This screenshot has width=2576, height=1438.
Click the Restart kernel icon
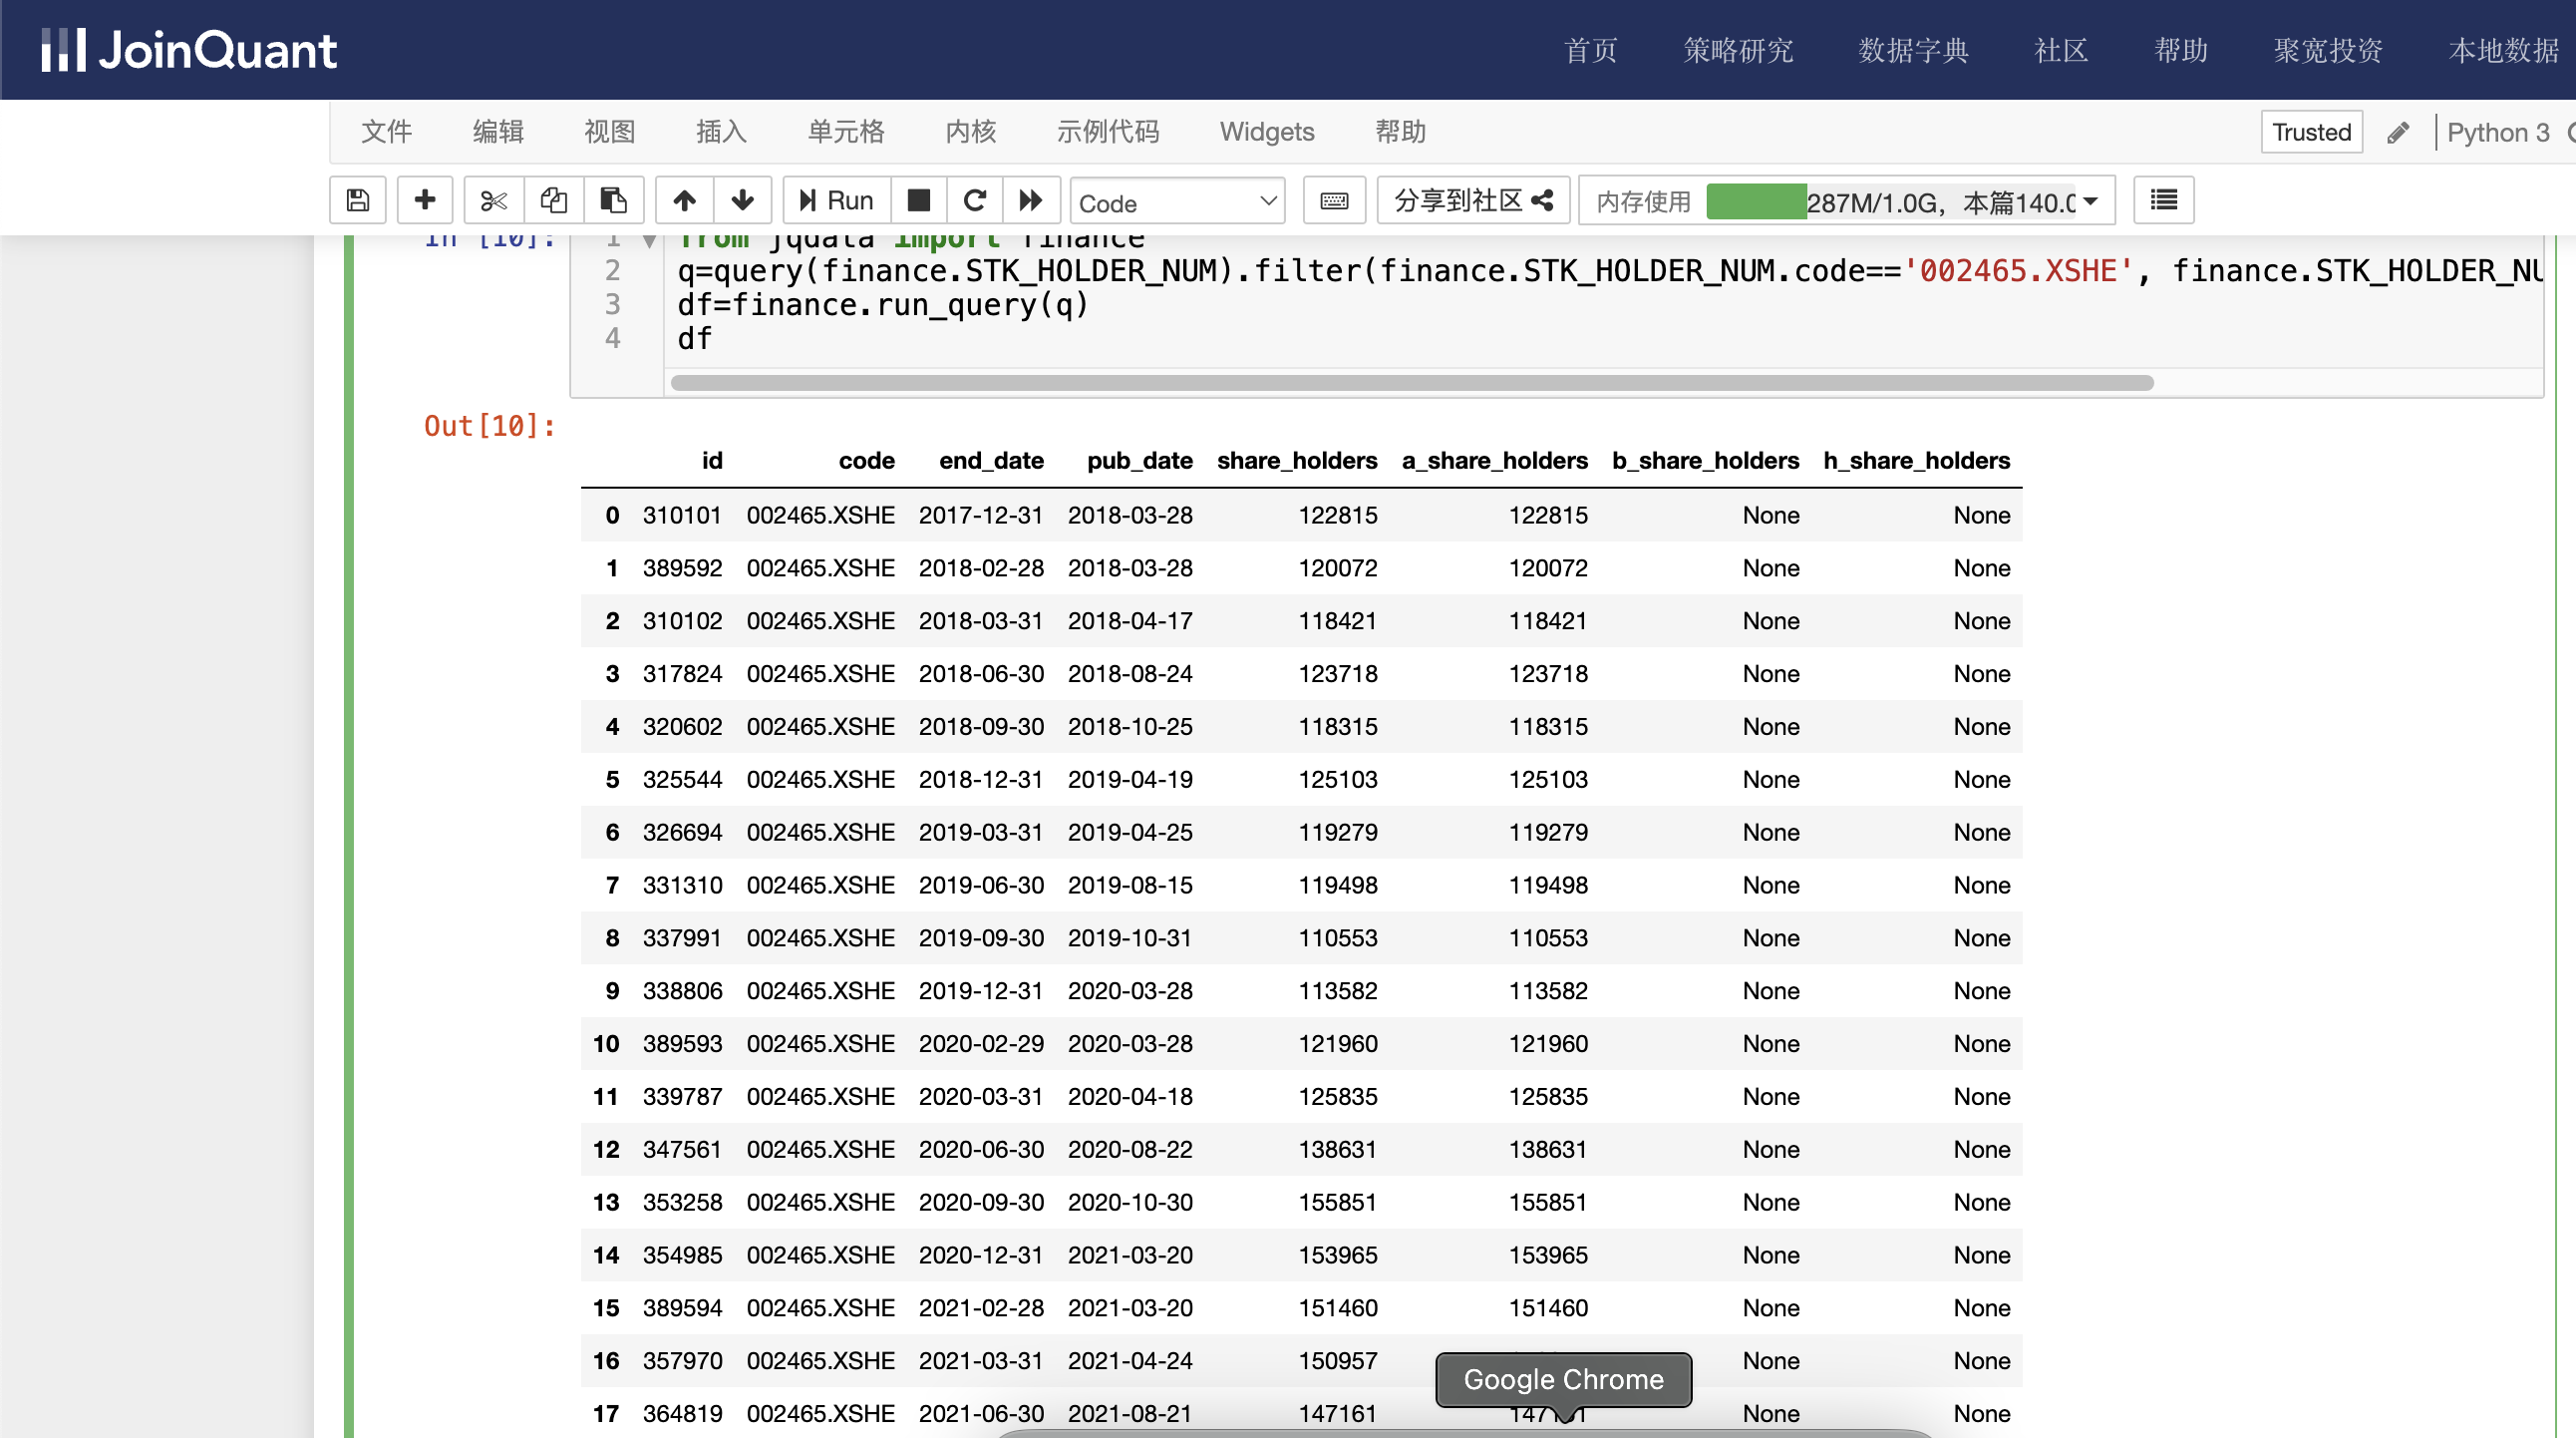click(977, 199)
